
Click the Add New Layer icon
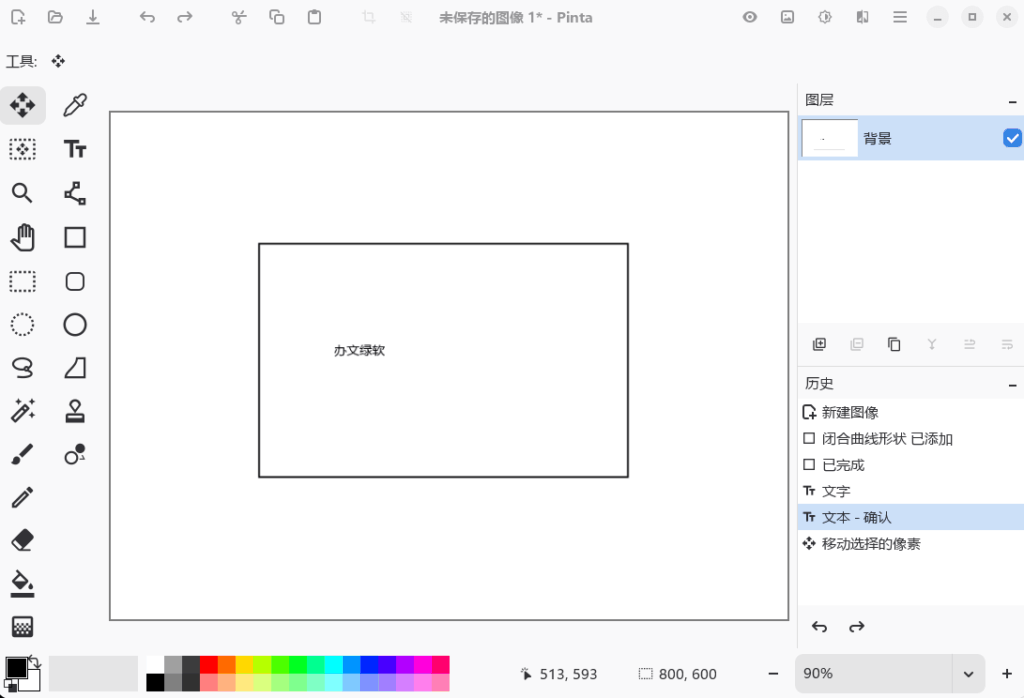tap(819, 343)
